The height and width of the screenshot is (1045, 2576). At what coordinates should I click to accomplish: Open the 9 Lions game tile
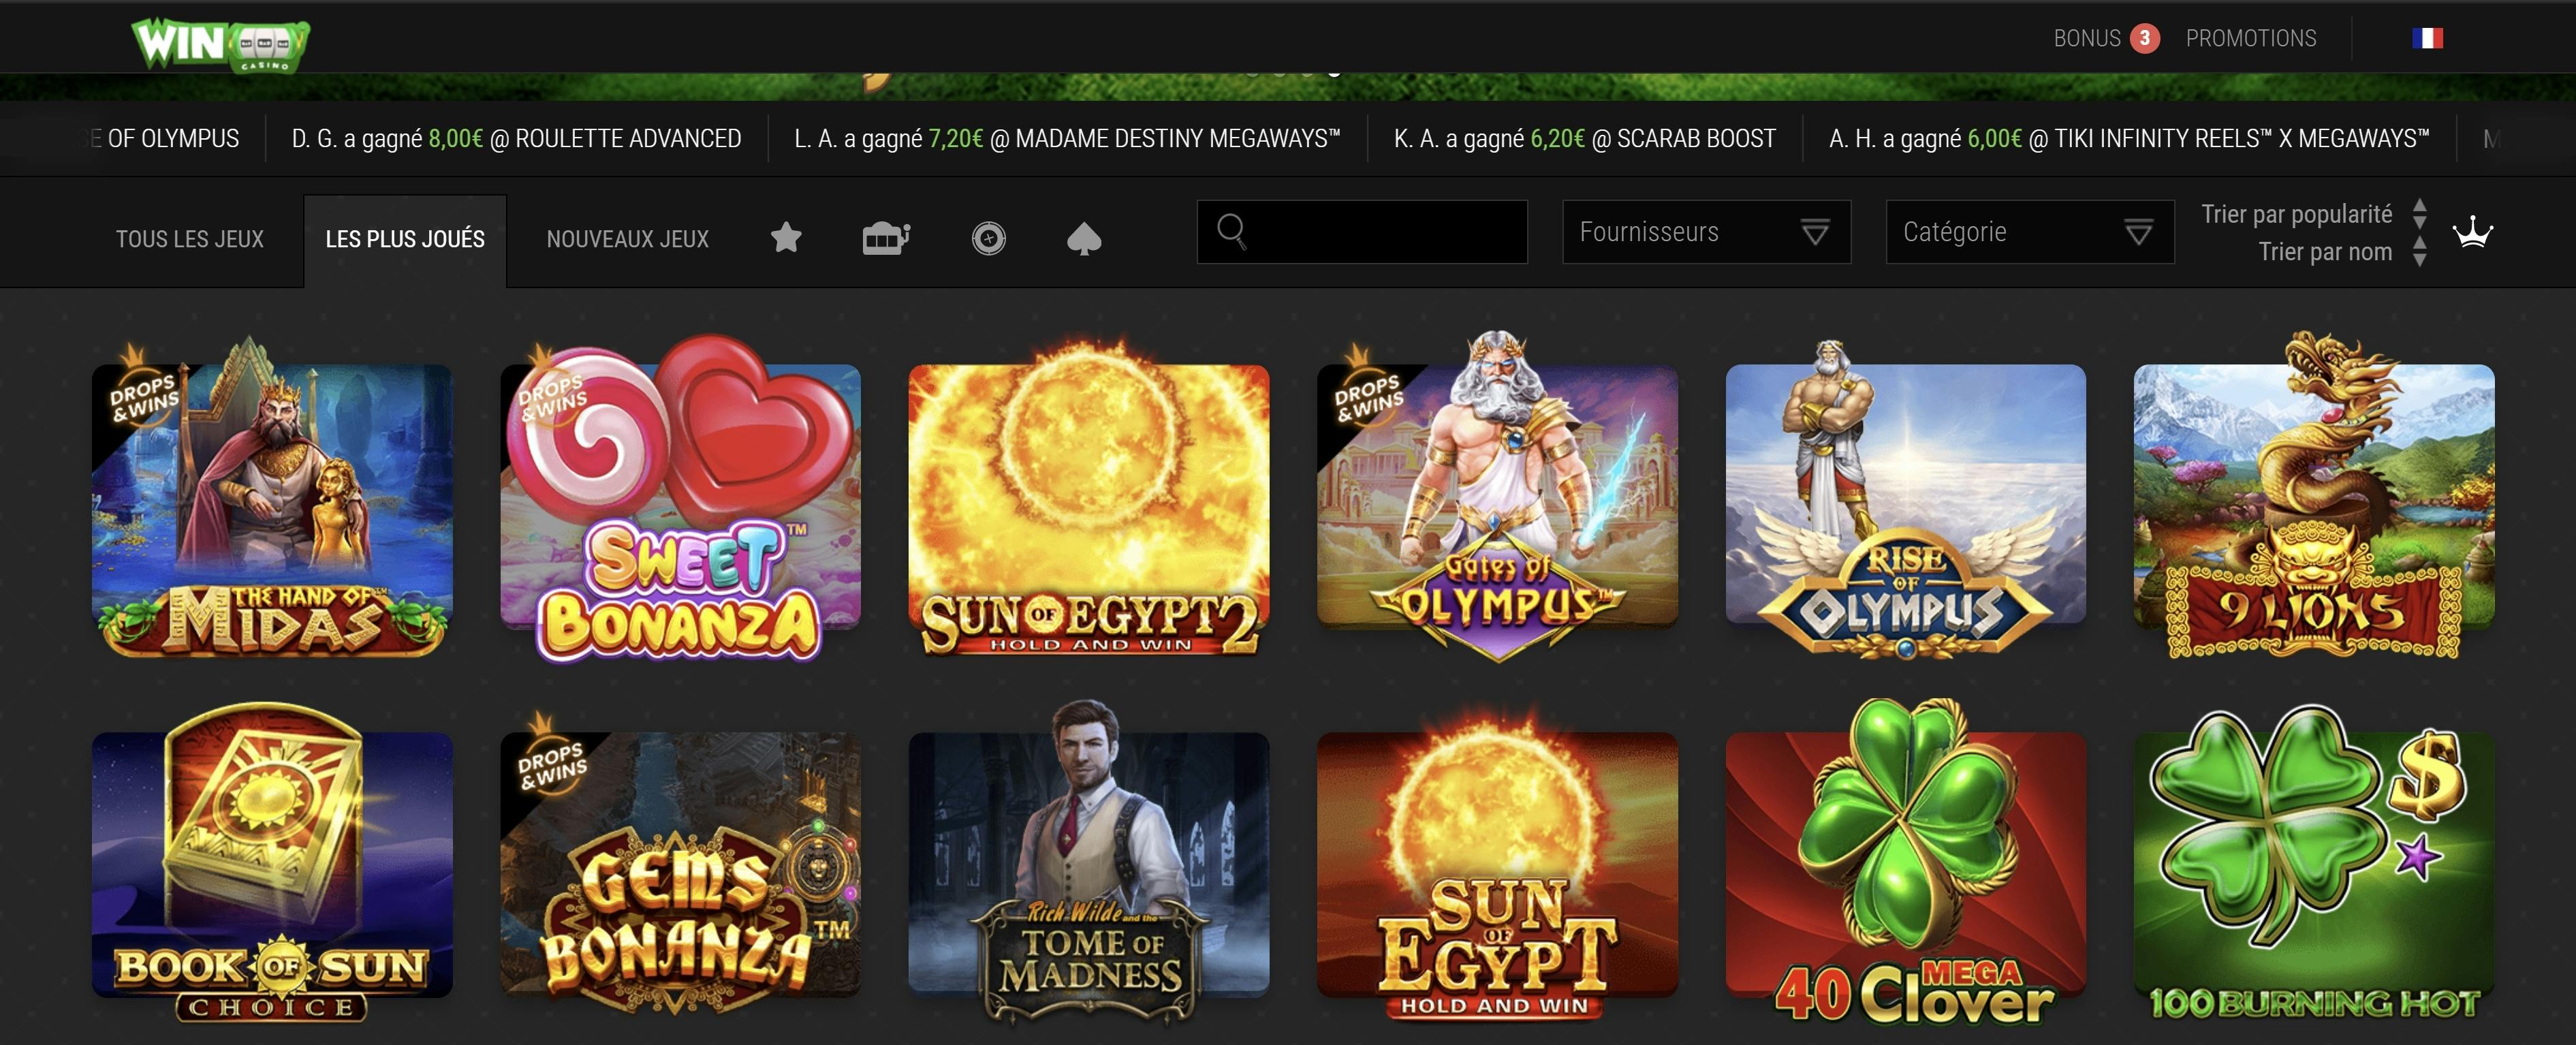pyautogui.click(x=2314, y=497)
